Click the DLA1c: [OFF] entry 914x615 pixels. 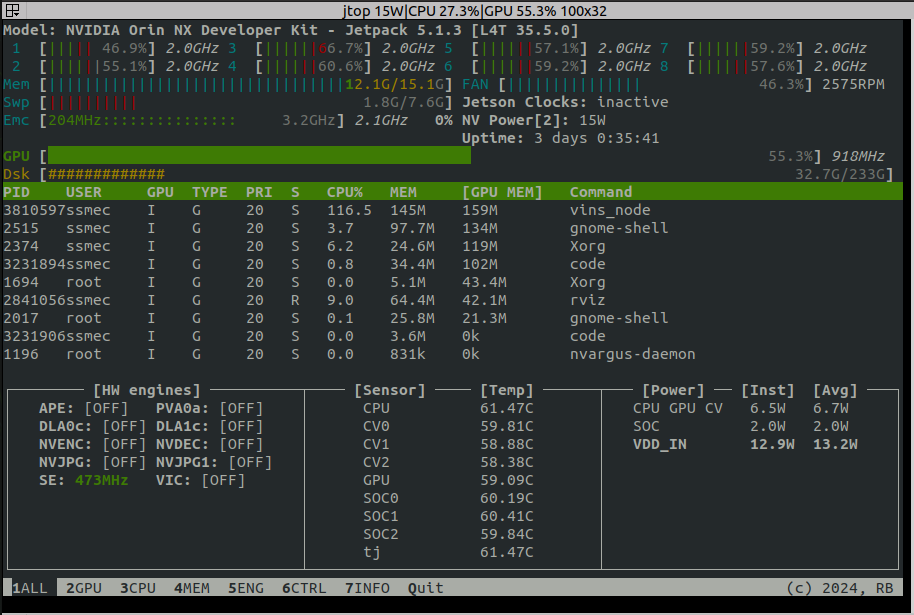(209, 426)
